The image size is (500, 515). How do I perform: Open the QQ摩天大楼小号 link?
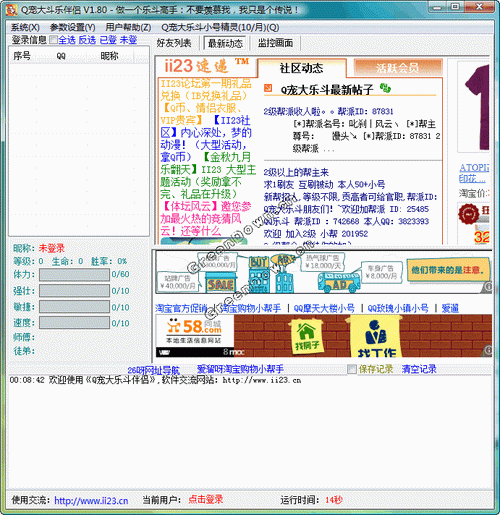(324, 308)
